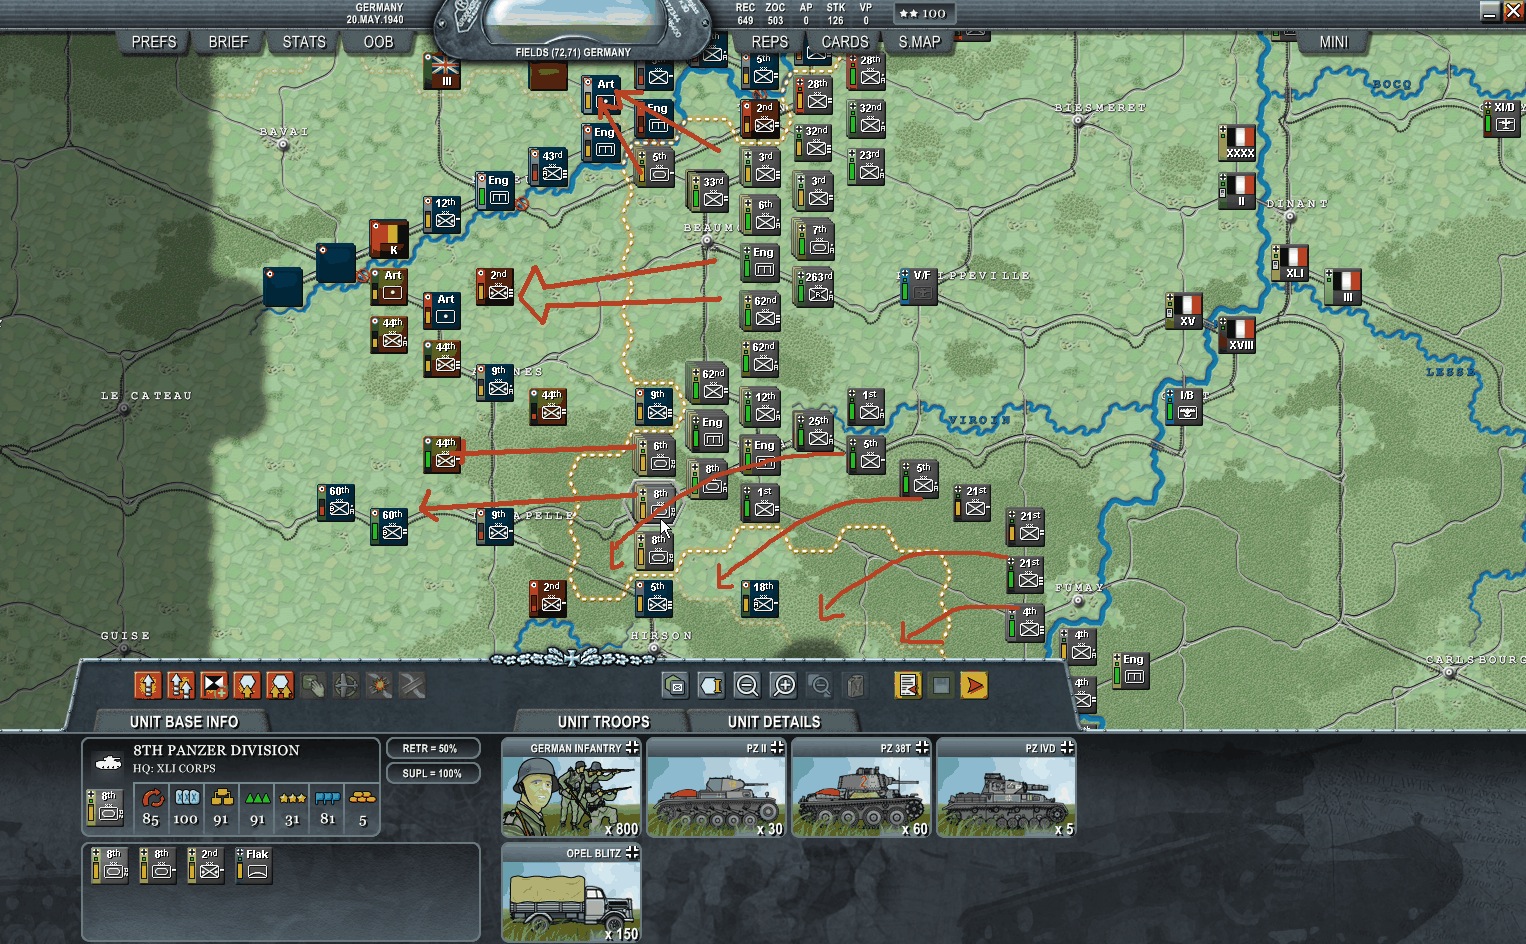1526x944 pixels.
Task: Open the CARDS menu
Action: (845, 42)
